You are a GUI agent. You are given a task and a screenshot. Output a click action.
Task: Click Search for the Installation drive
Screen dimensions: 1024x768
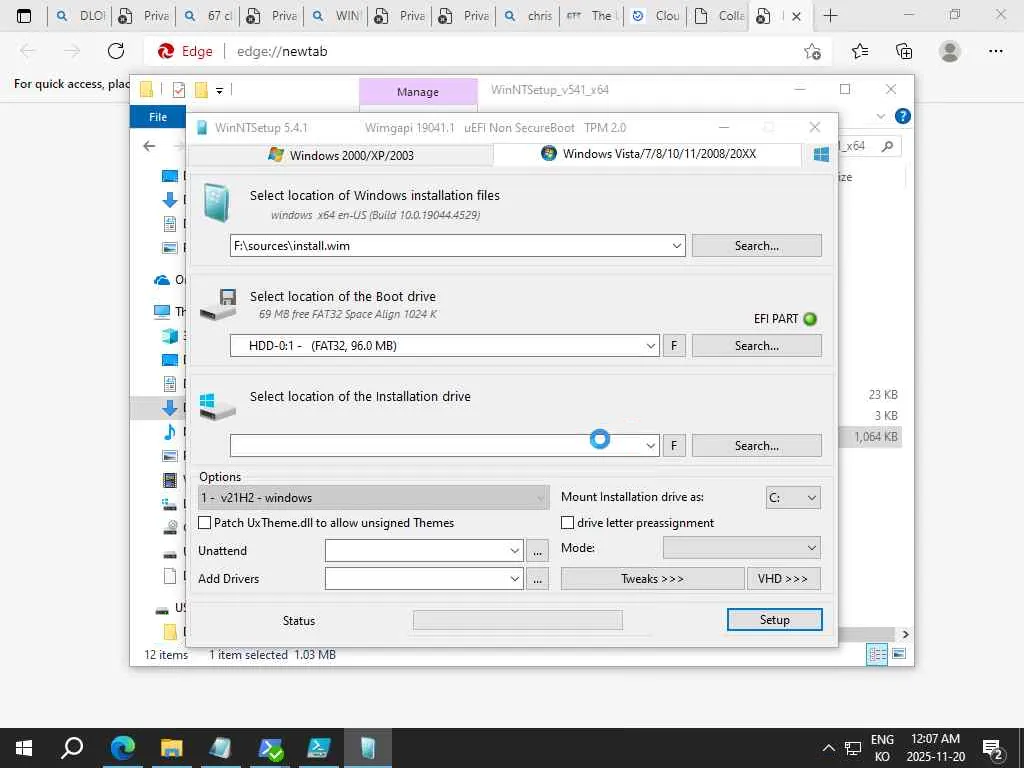click(x=757, y=445)
